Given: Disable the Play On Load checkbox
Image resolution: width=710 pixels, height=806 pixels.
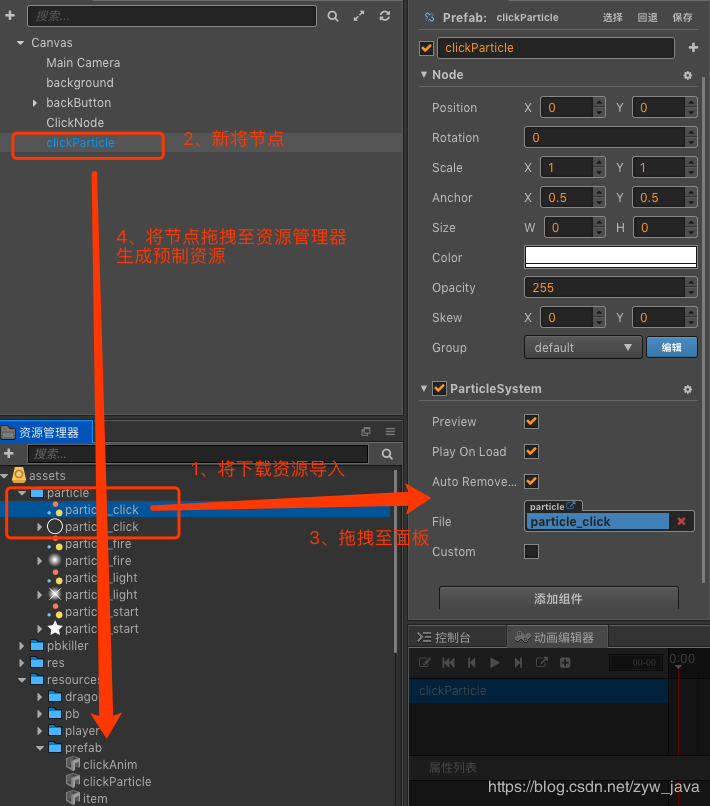Looking at the screenshot, I should click(531, 451).
